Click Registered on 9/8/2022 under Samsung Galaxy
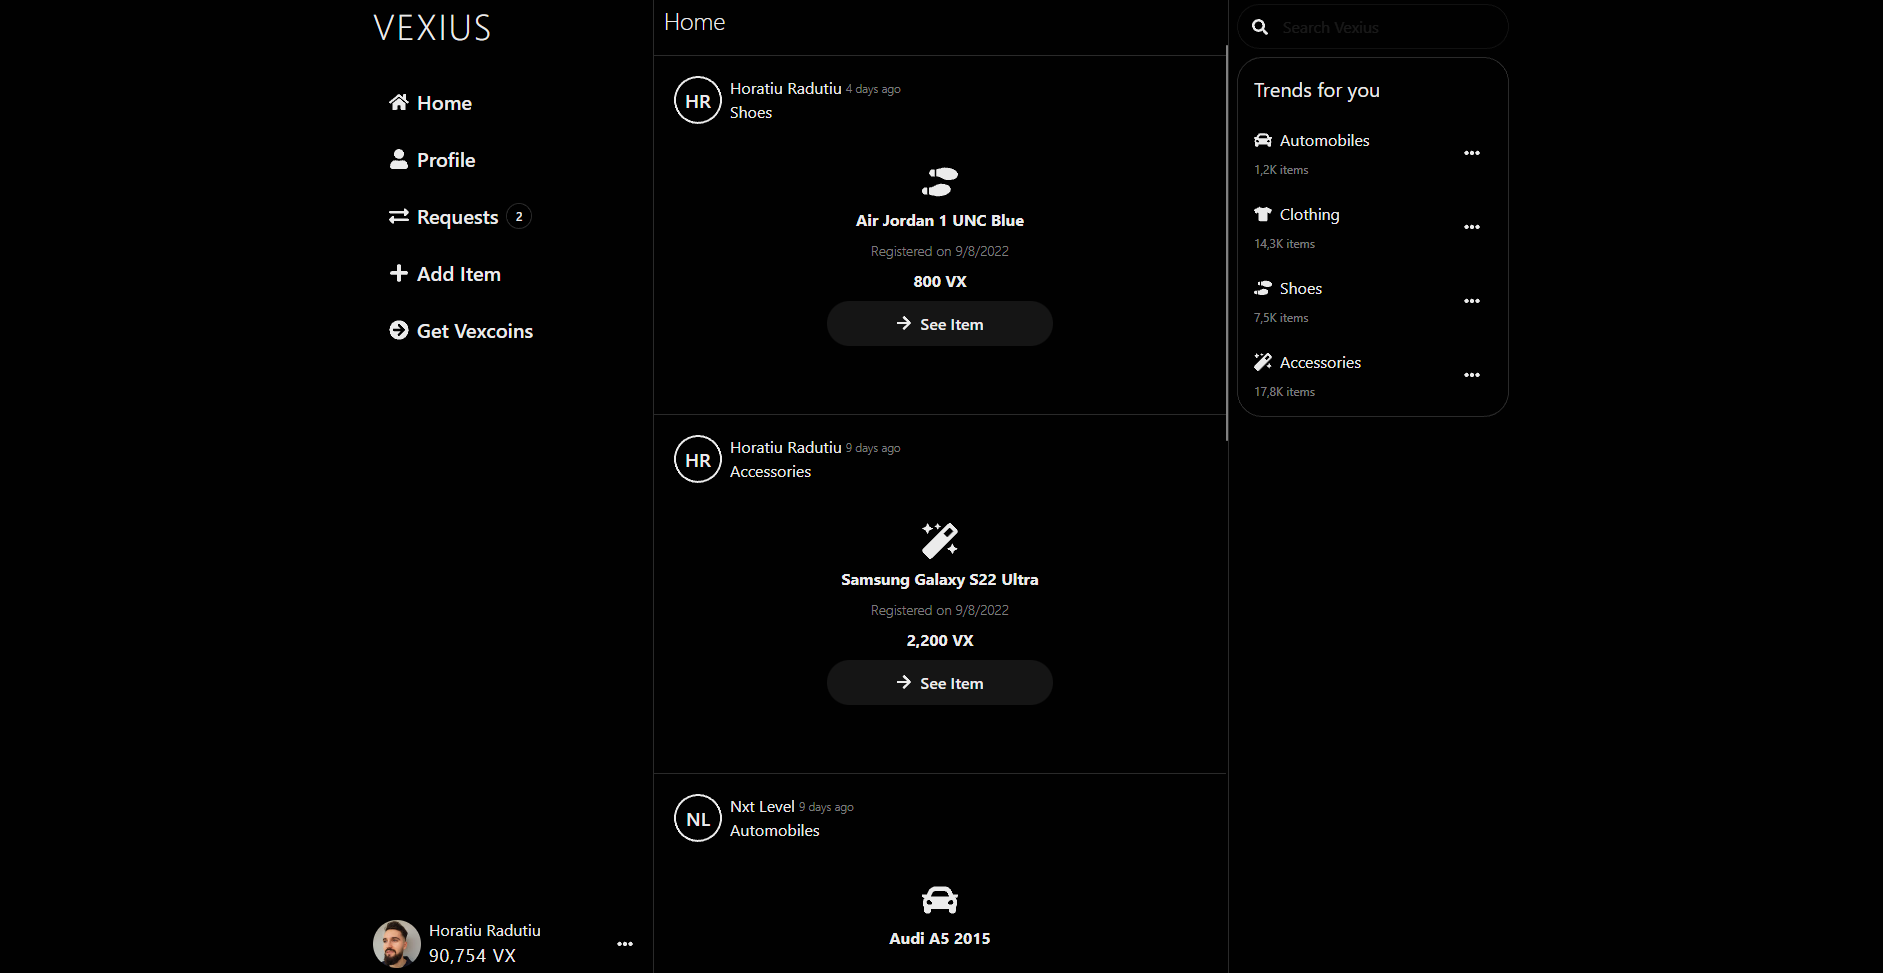This screenshot has height=973, width=1883. (x=940, y=610)
